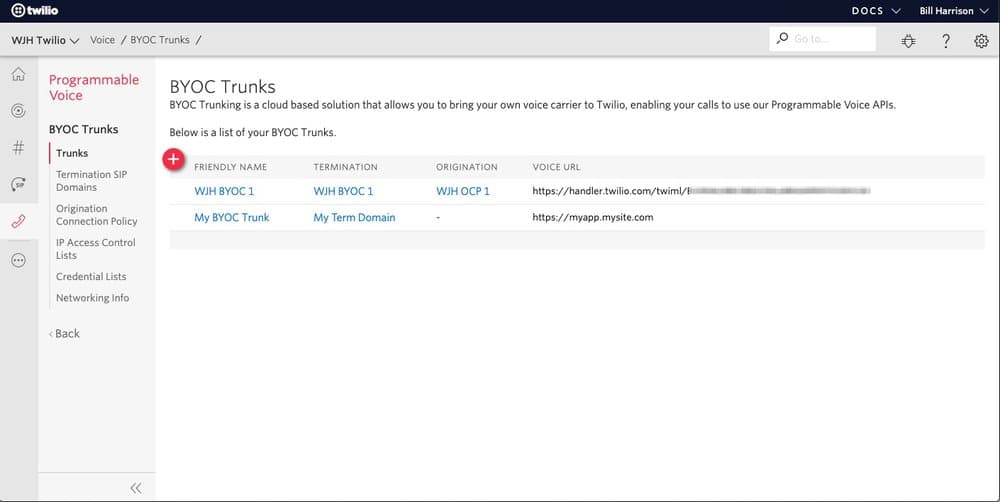
Task: Open the settings gear icon
Action: [981, 40]
